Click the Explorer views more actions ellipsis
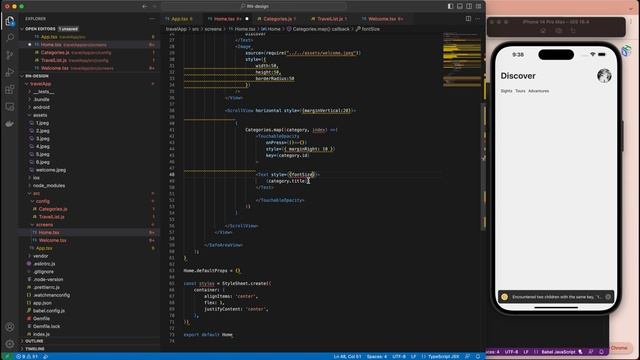 (x=152, y=19)
